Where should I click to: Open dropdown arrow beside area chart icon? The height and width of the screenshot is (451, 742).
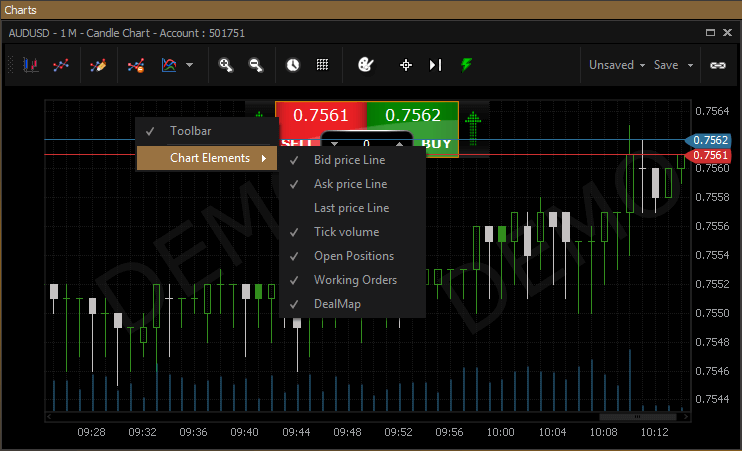pos(189,65)
